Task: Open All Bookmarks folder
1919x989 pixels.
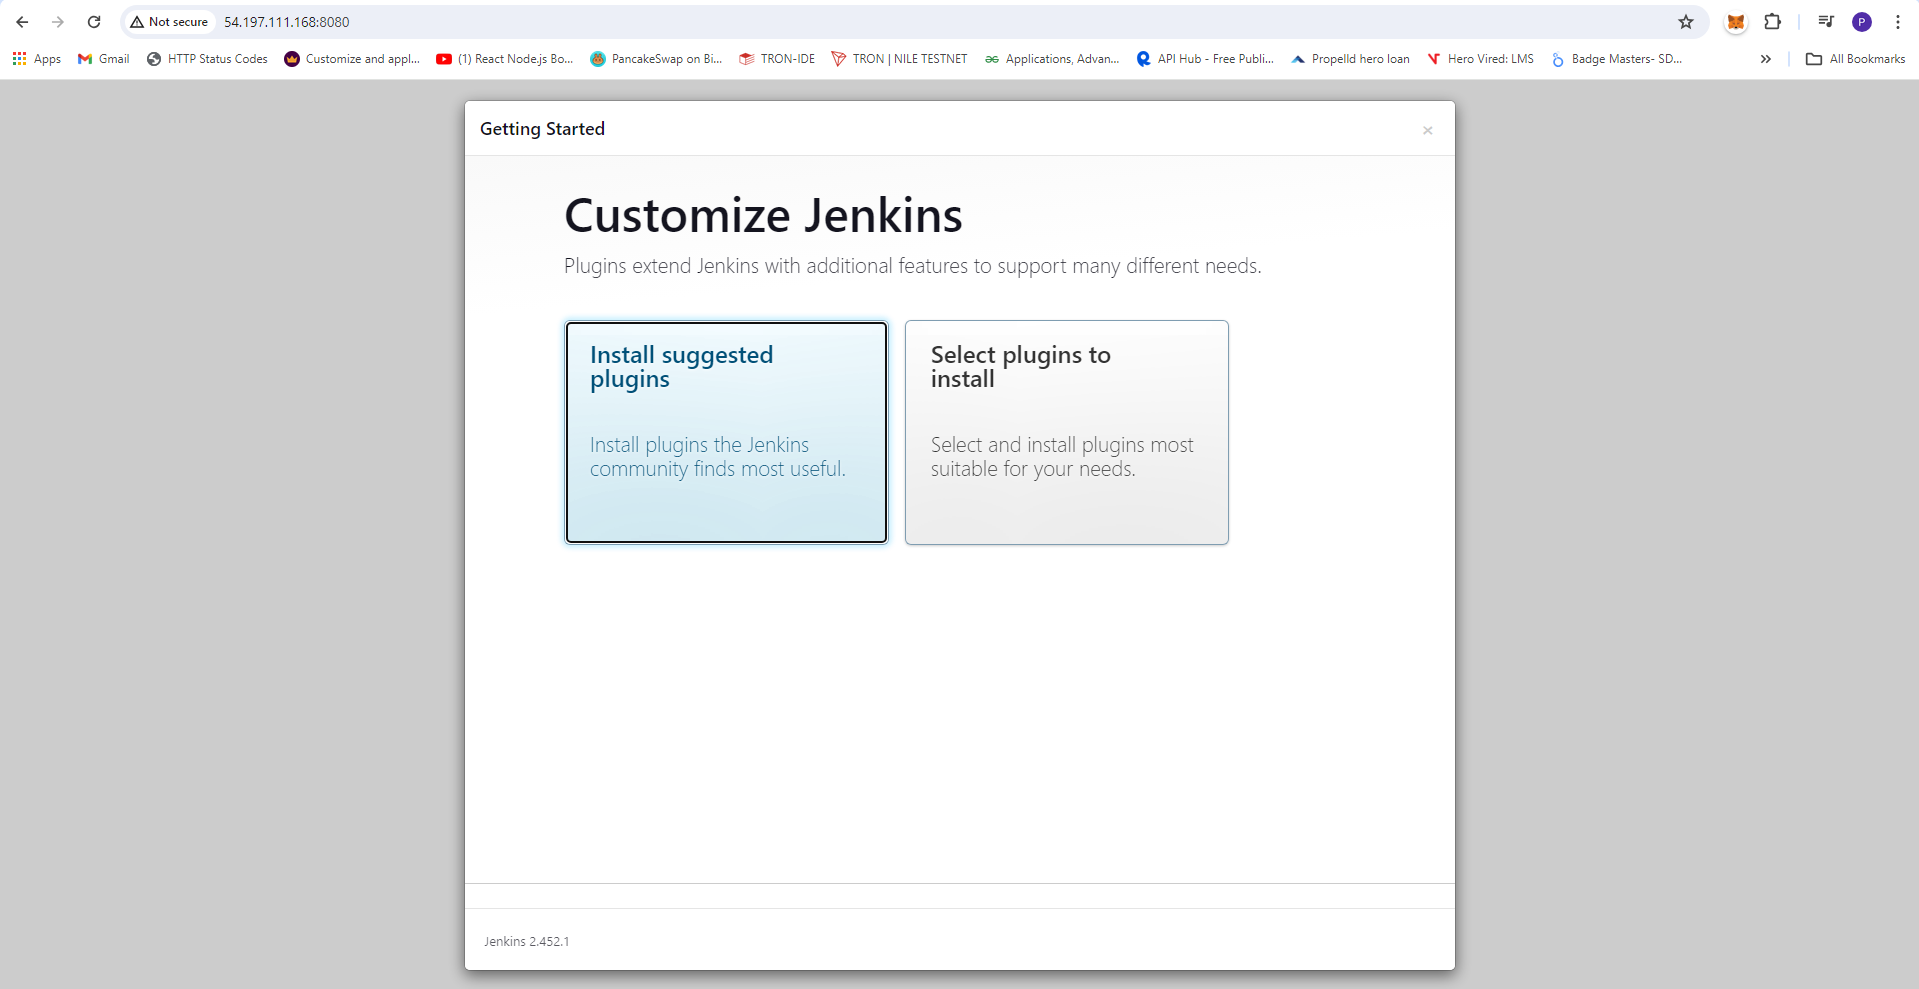Action: 1856,59
